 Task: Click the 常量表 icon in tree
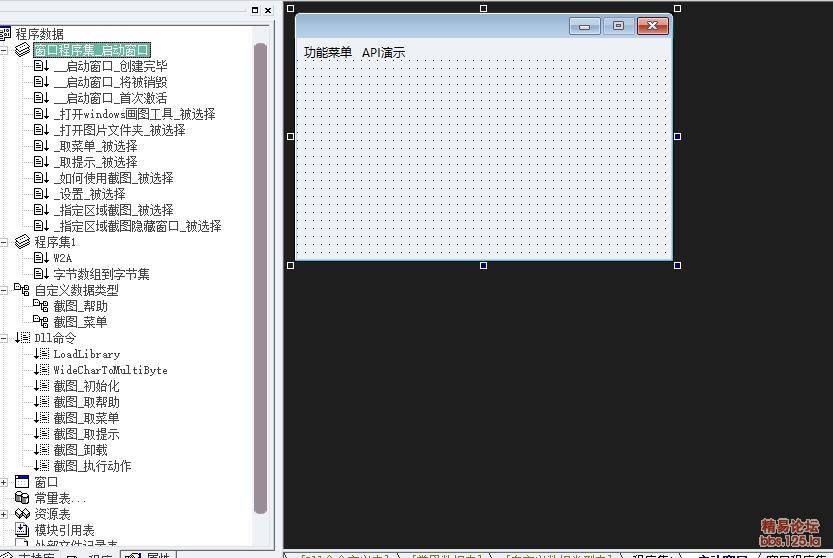(23, 498)
